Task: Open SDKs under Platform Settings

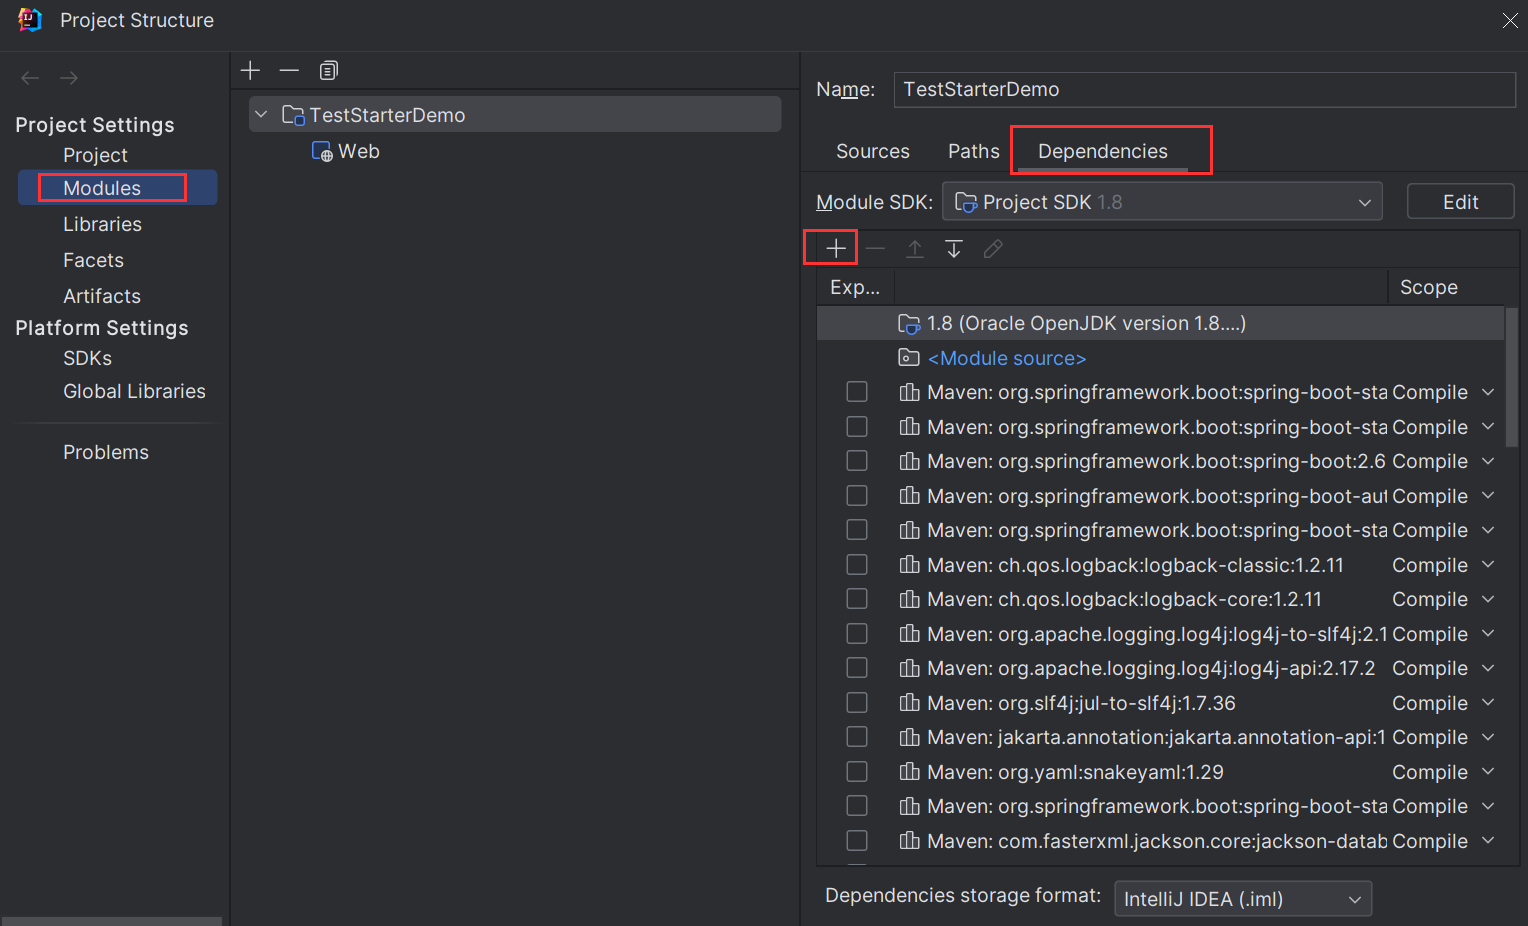Action: pos(88,358)
